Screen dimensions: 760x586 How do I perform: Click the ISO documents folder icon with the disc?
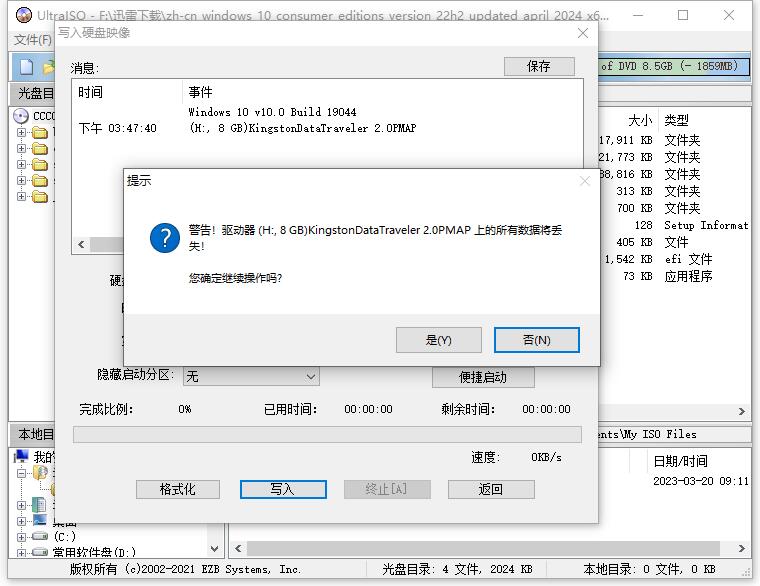pos(40,473)
